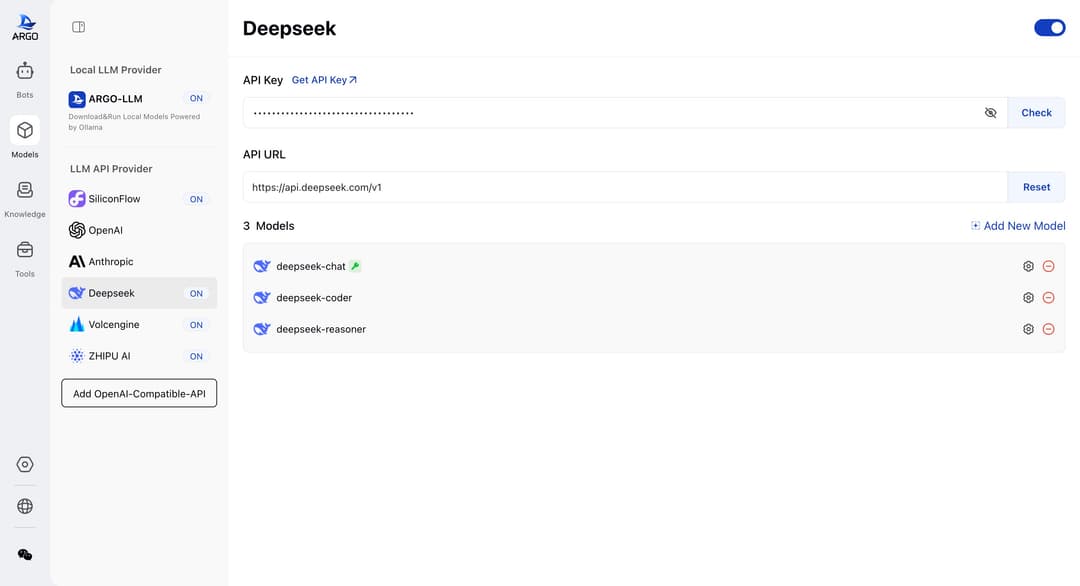Click Add New Model

click(x=1018, y=226)
